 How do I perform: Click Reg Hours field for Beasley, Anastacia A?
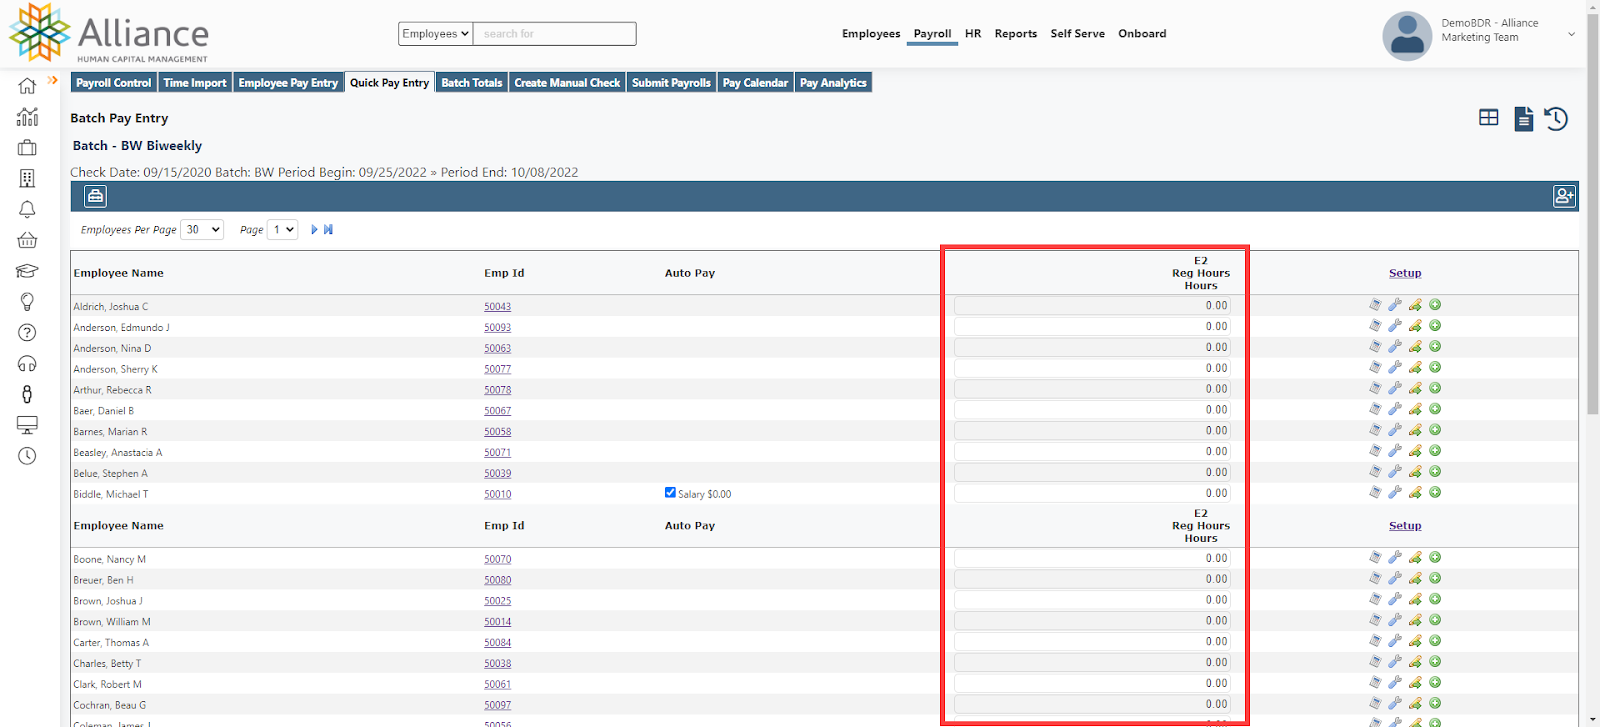tap(1092, 452)
